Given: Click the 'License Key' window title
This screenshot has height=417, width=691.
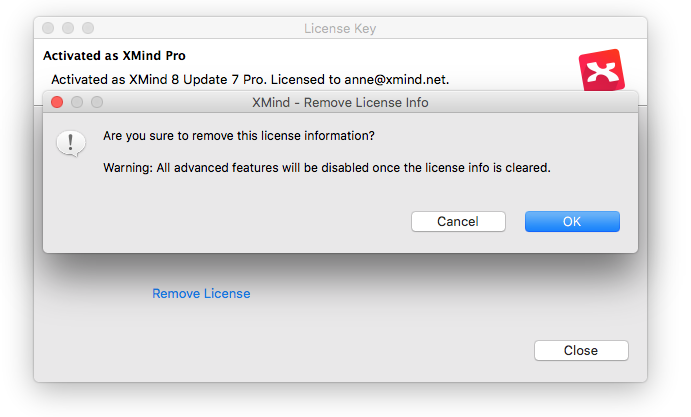Looking at the screenshot, I should point(340,29).
